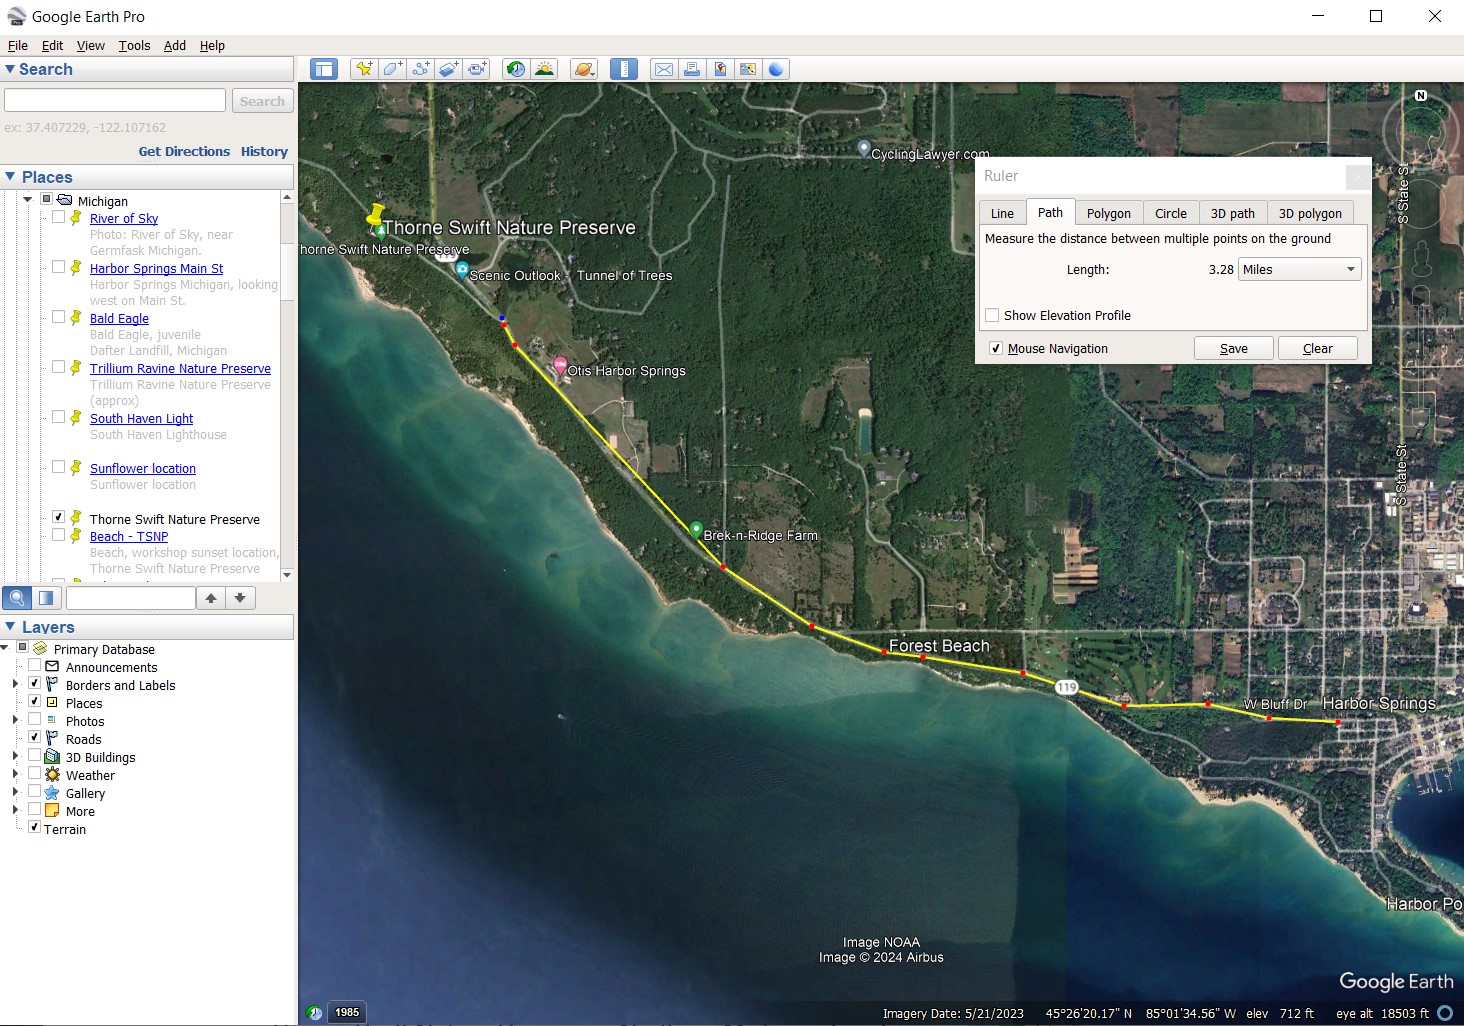Click the status bar text "Imagery Date: 5/21/2023"
This screenshot has width=1464, height=1026.
tap(953, 1013)
